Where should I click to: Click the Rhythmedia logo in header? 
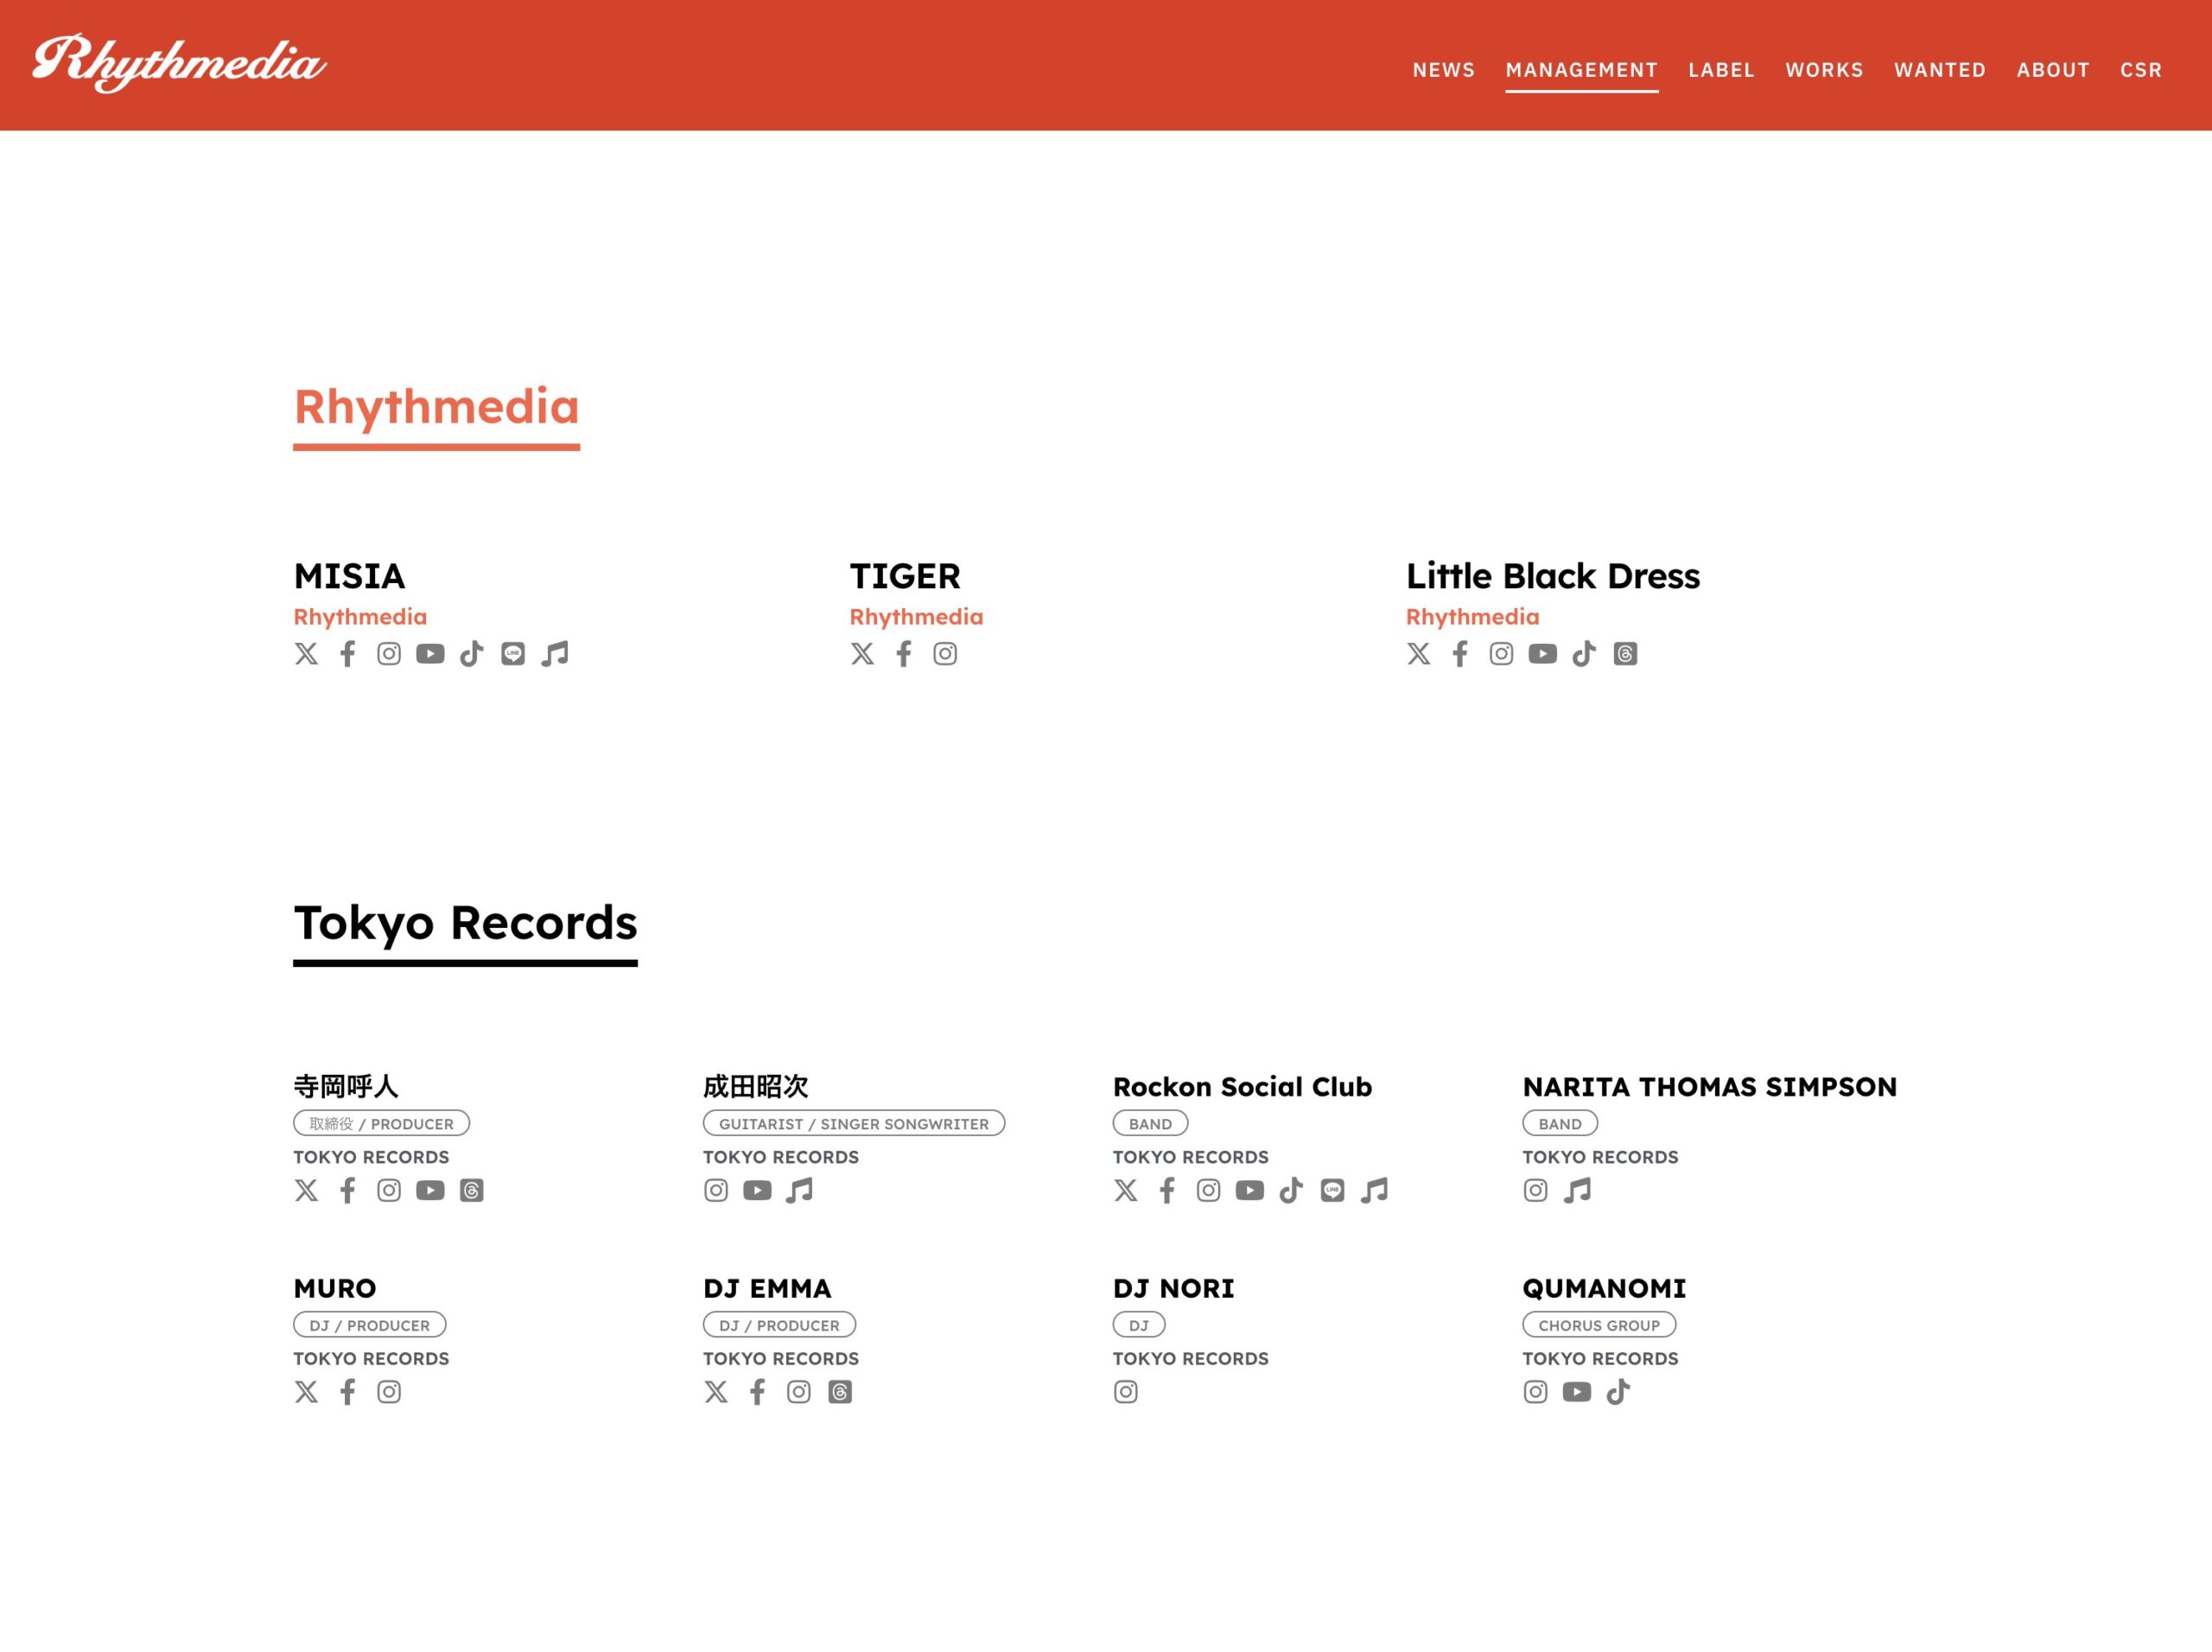179,63
